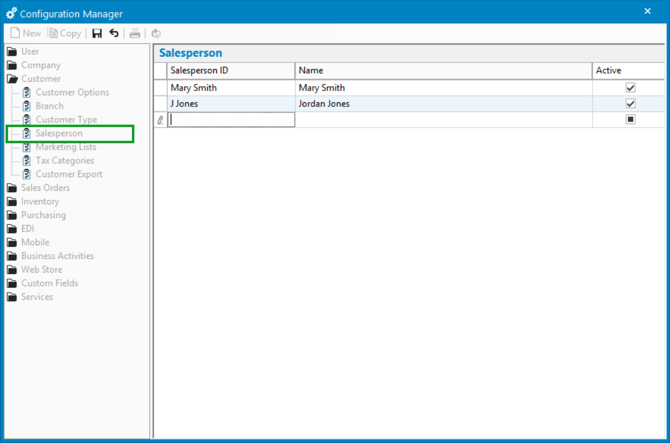Toggle Active checkbox in the new row
This screenshot has width=670, height=443.
tap(630, 120)
